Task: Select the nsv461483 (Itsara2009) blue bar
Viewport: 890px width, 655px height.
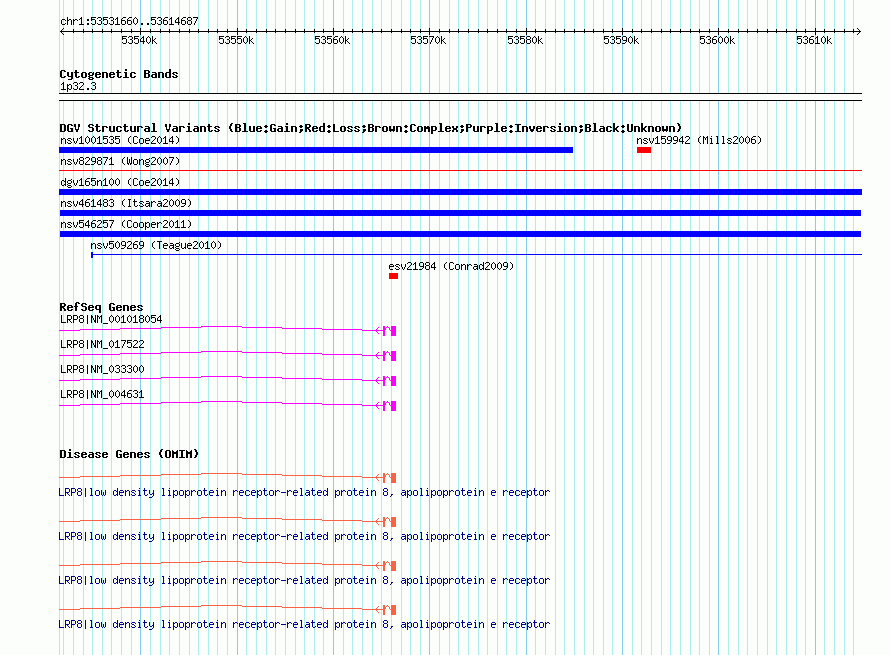Action: (460, 213)
